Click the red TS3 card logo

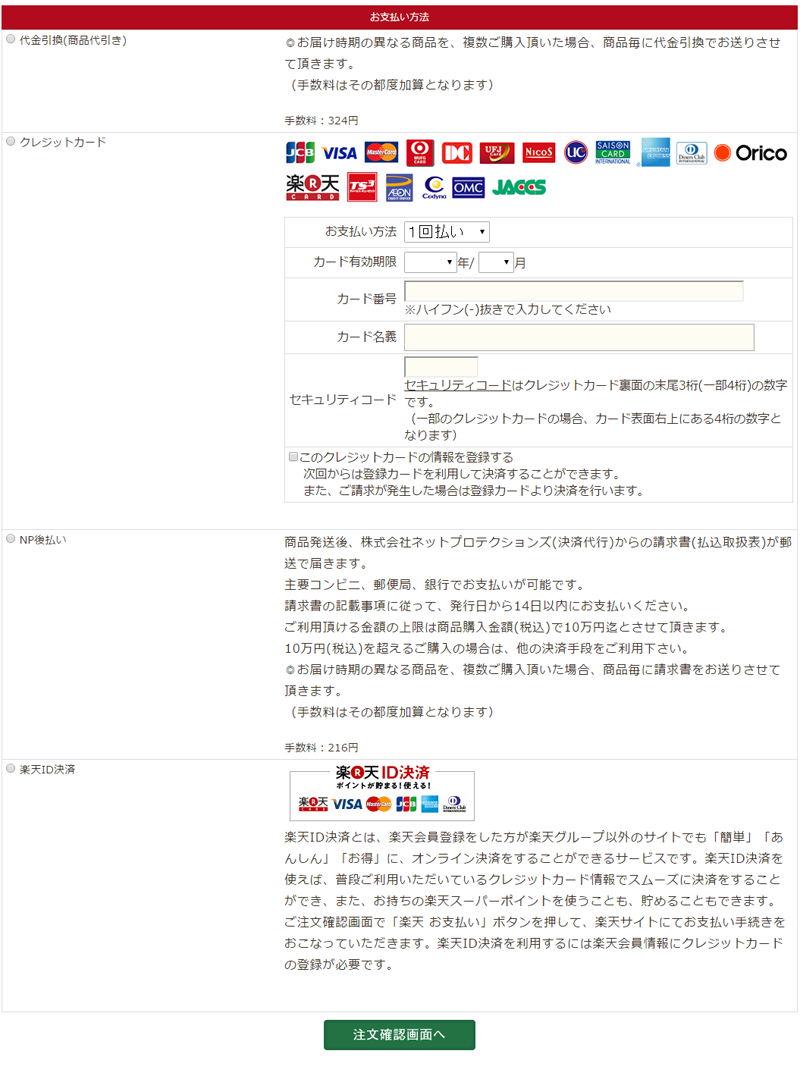(x=362, y=187)
